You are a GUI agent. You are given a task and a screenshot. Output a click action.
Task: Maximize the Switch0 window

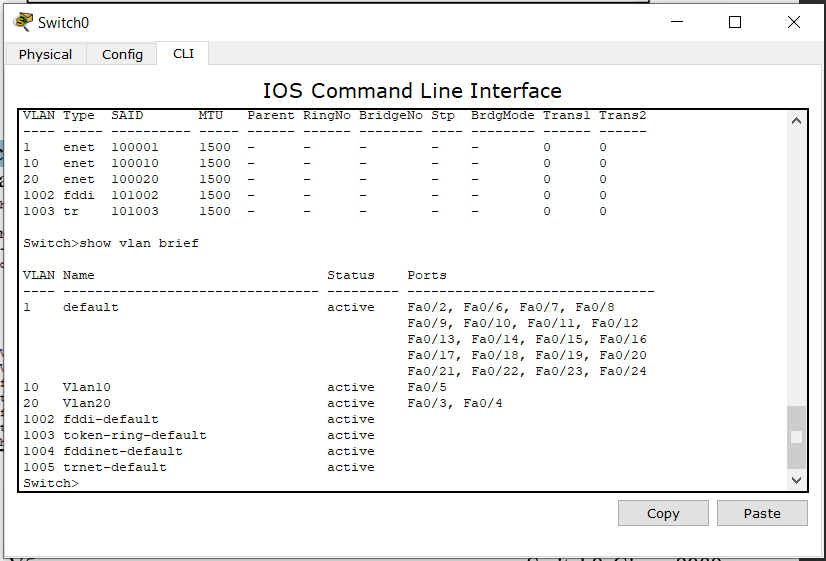(x=735, y=22)
